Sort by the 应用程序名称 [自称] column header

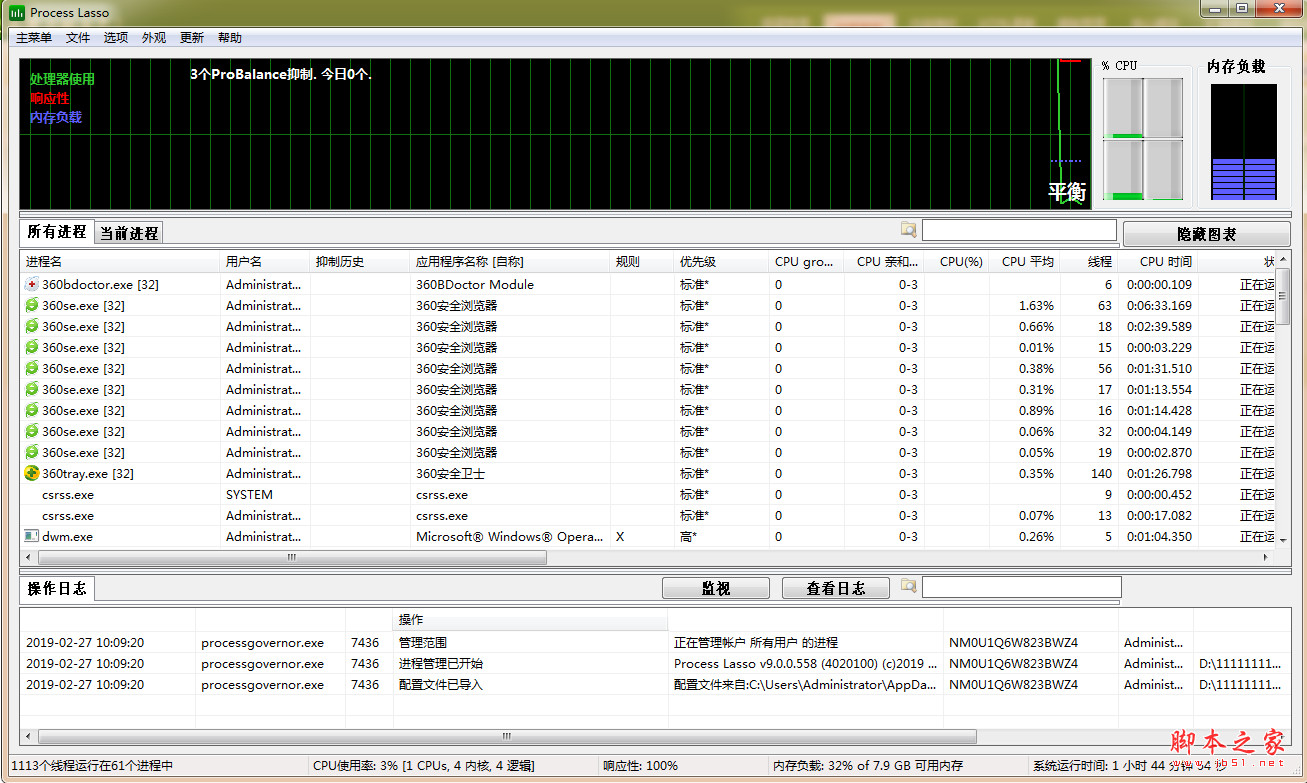pos(511,262)
